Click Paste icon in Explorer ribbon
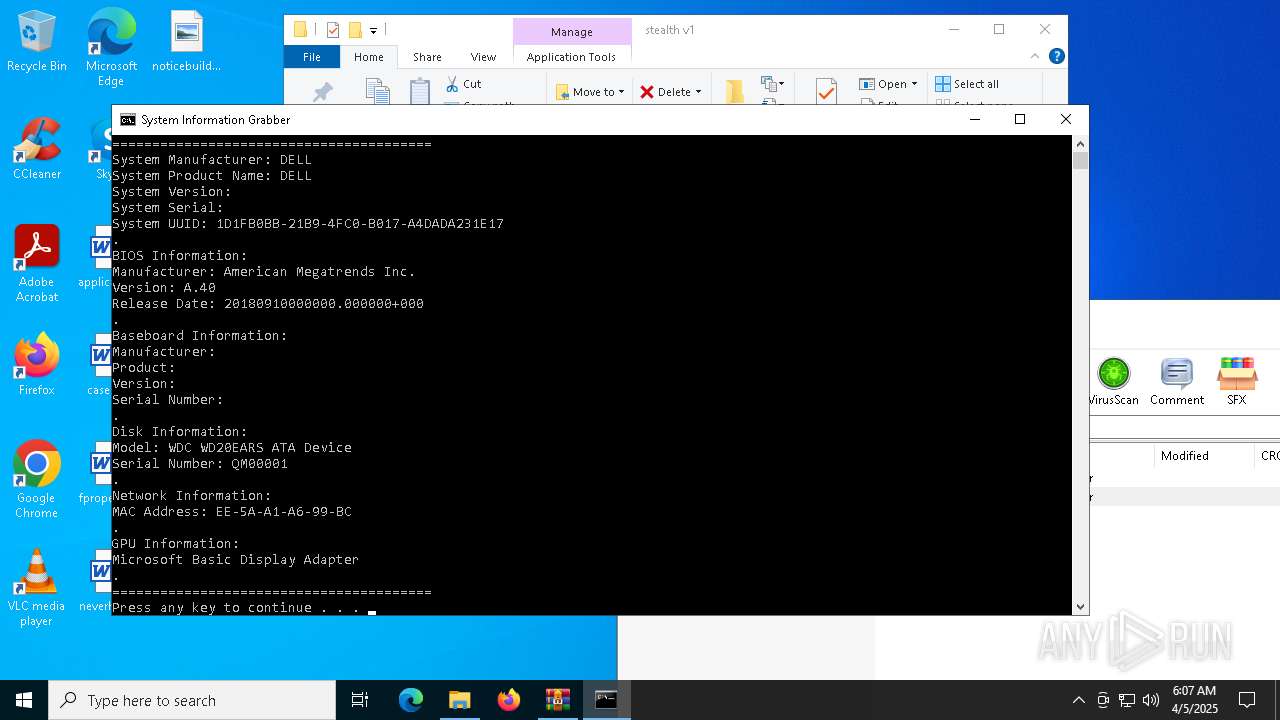Viewport: 1280px width, 720px height. [x=420, y=92]
